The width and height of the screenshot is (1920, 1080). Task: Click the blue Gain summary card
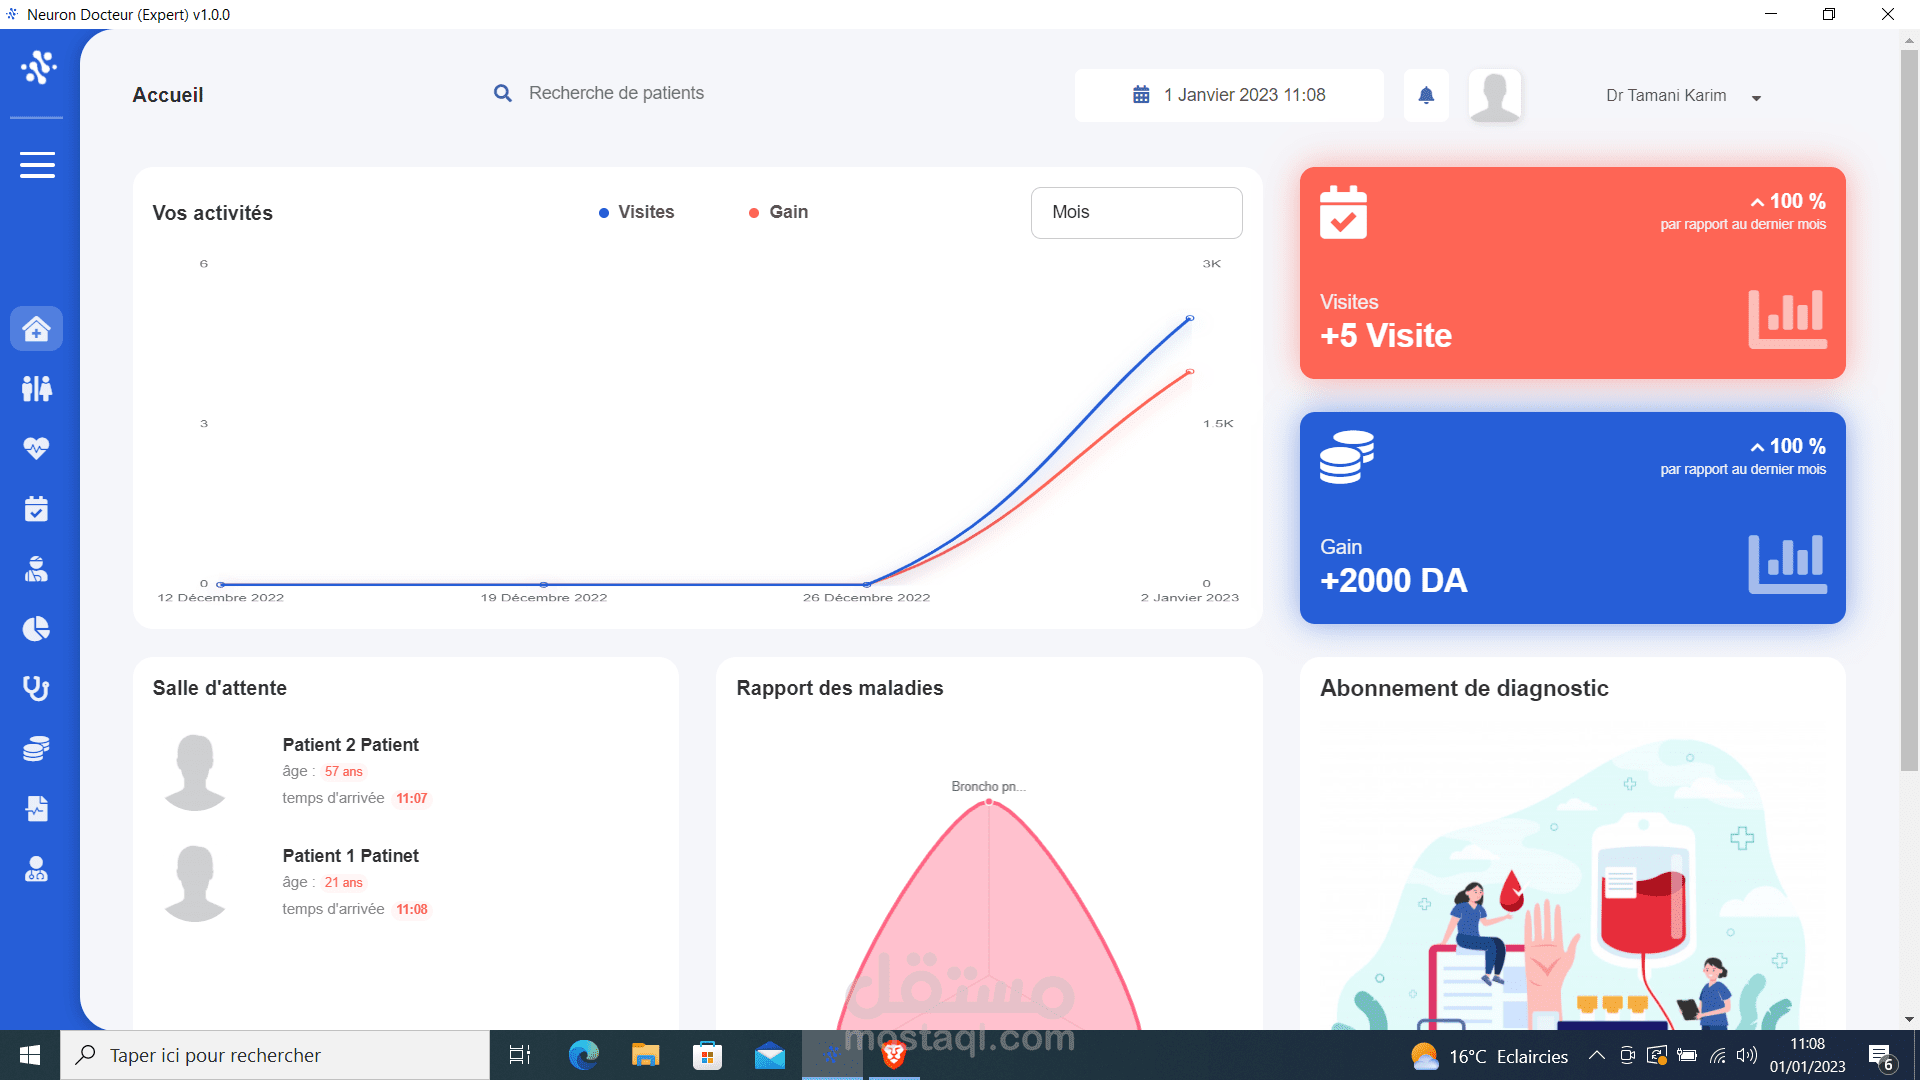pyautogui.click(x=1572, y=518)
